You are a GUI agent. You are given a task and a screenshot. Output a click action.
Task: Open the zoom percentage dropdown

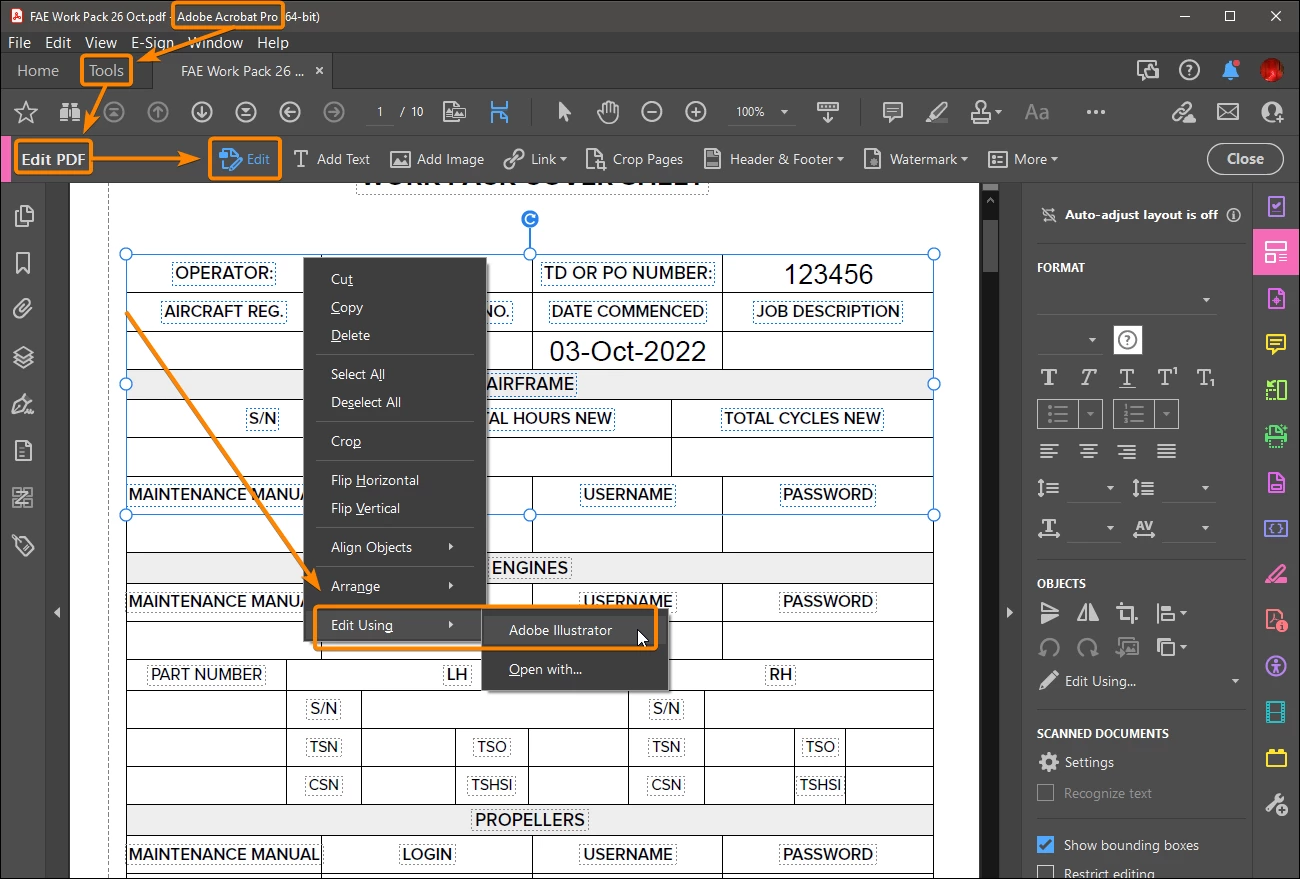click(x=784, y=112)
